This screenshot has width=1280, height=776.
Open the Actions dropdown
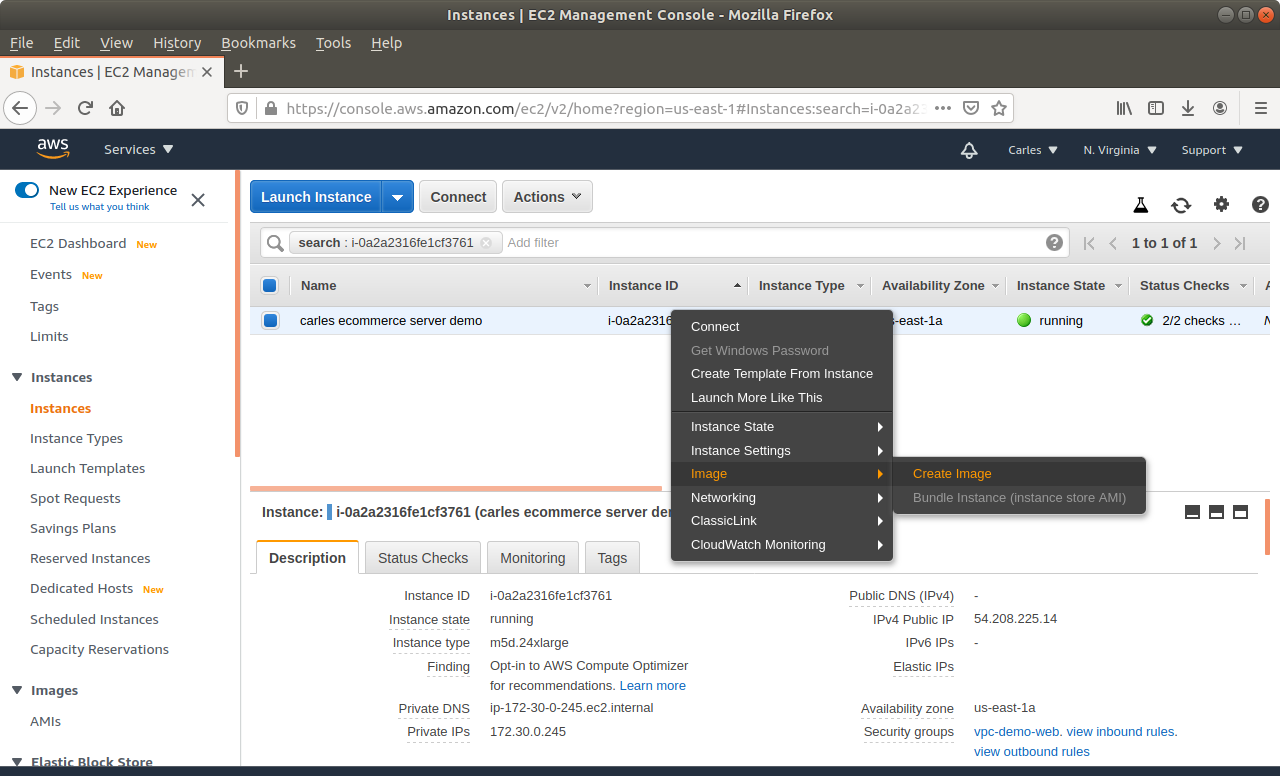547,197
